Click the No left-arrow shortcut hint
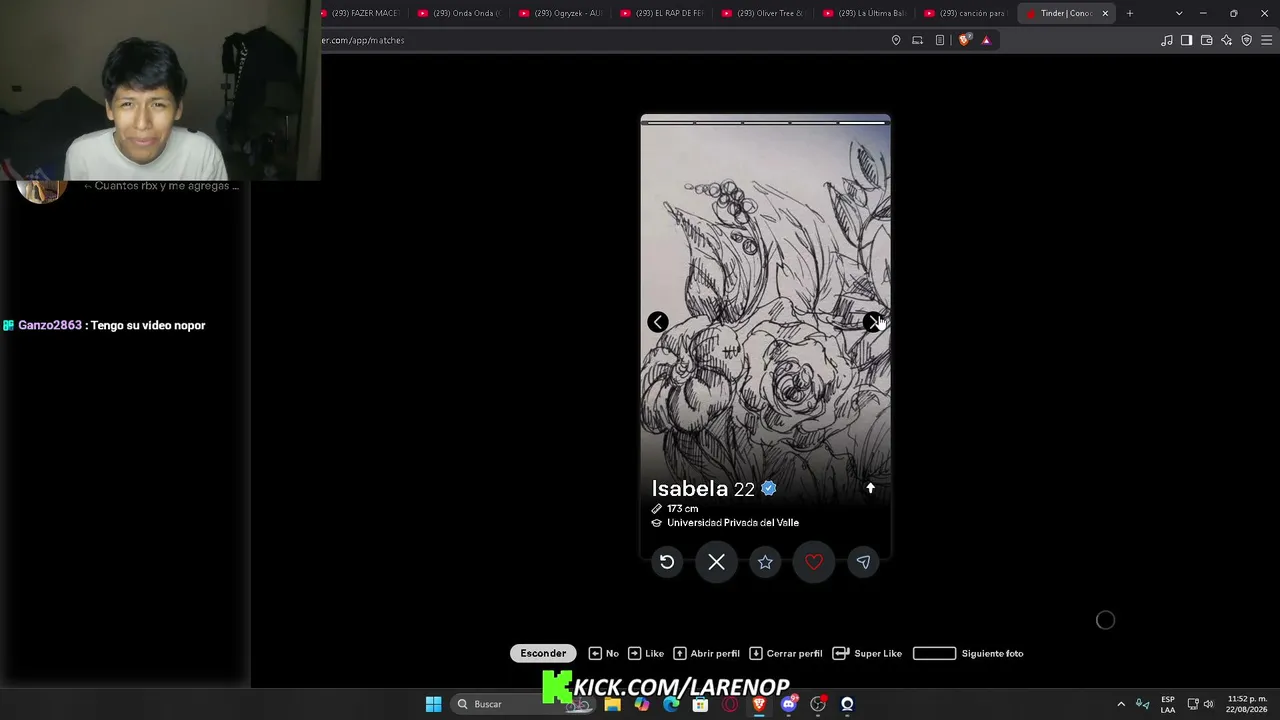This screenshot has width=1280, height=720. pyautogui.click(x=604, y=653)
